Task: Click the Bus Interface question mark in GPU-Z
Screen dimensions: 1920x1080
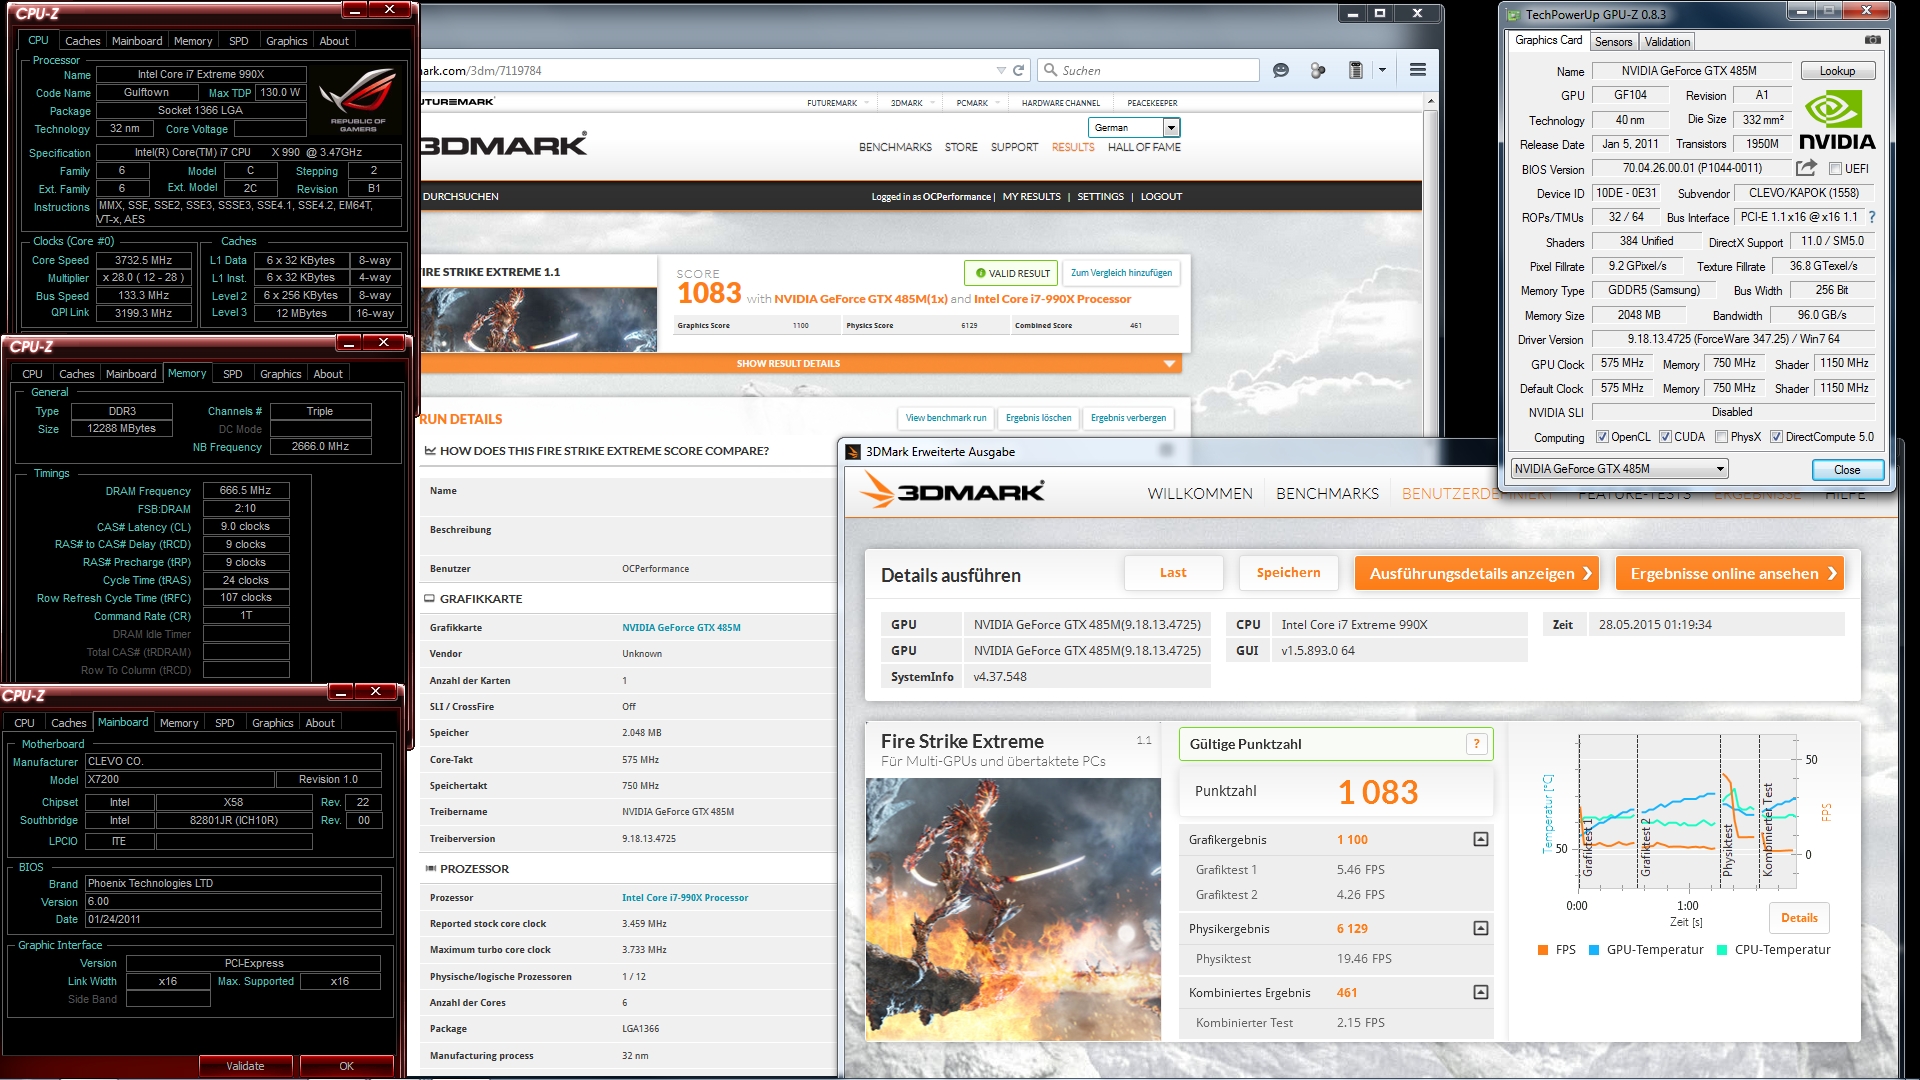Action: coord(1872,217)
